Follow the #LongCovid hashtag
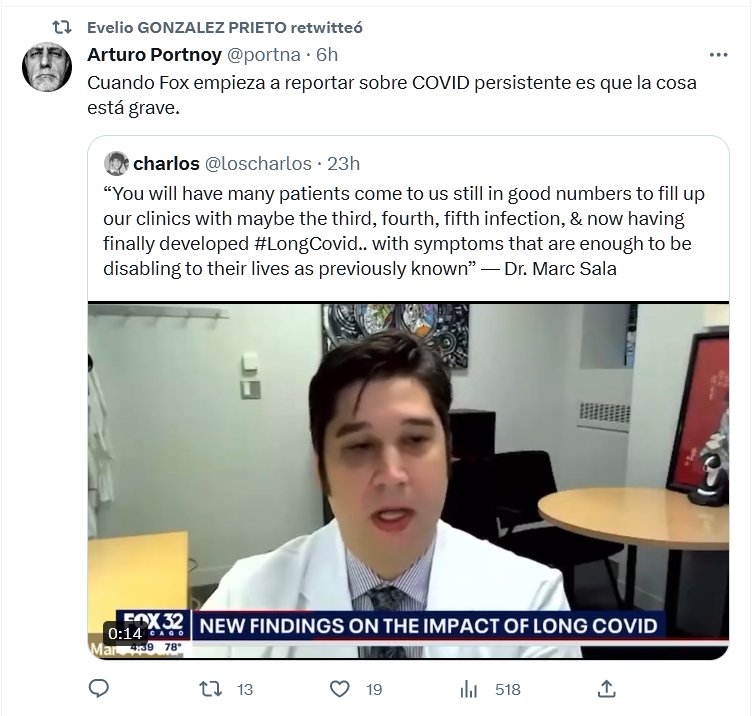The height and width of the screenshot is (716, 756). [x=307, y=243]
